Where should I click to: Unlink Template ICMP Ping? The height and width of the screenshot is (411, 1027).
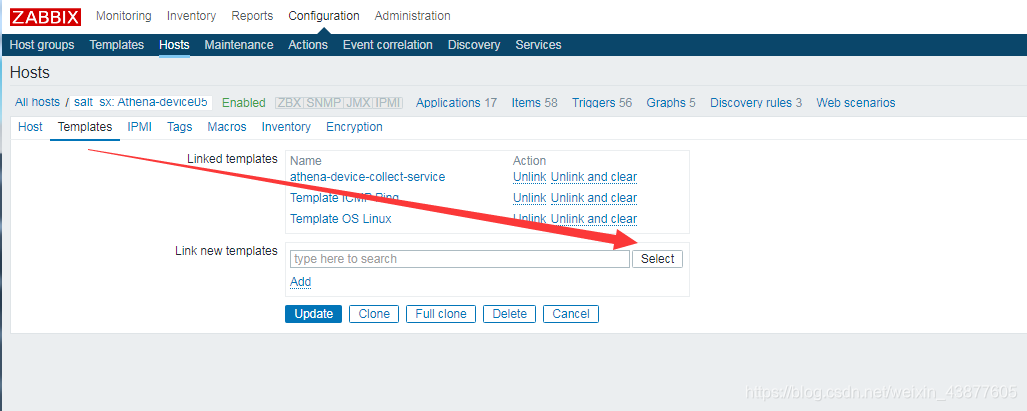529,198
